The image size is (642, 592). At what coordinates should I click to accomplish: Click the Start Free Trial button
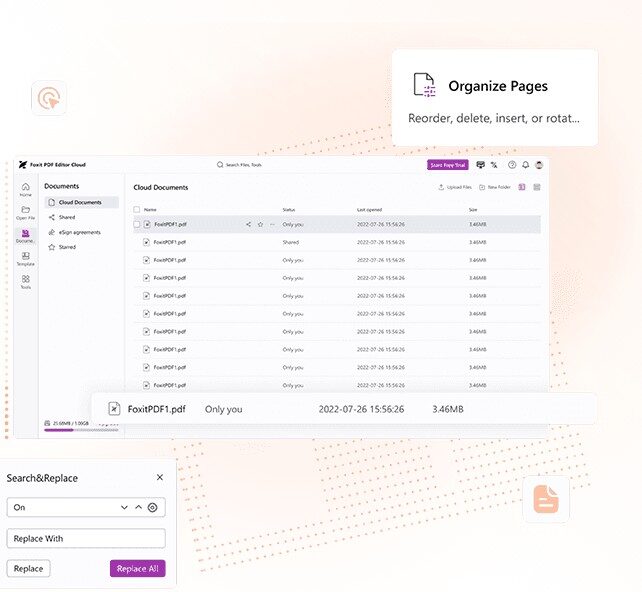(447, 165)
